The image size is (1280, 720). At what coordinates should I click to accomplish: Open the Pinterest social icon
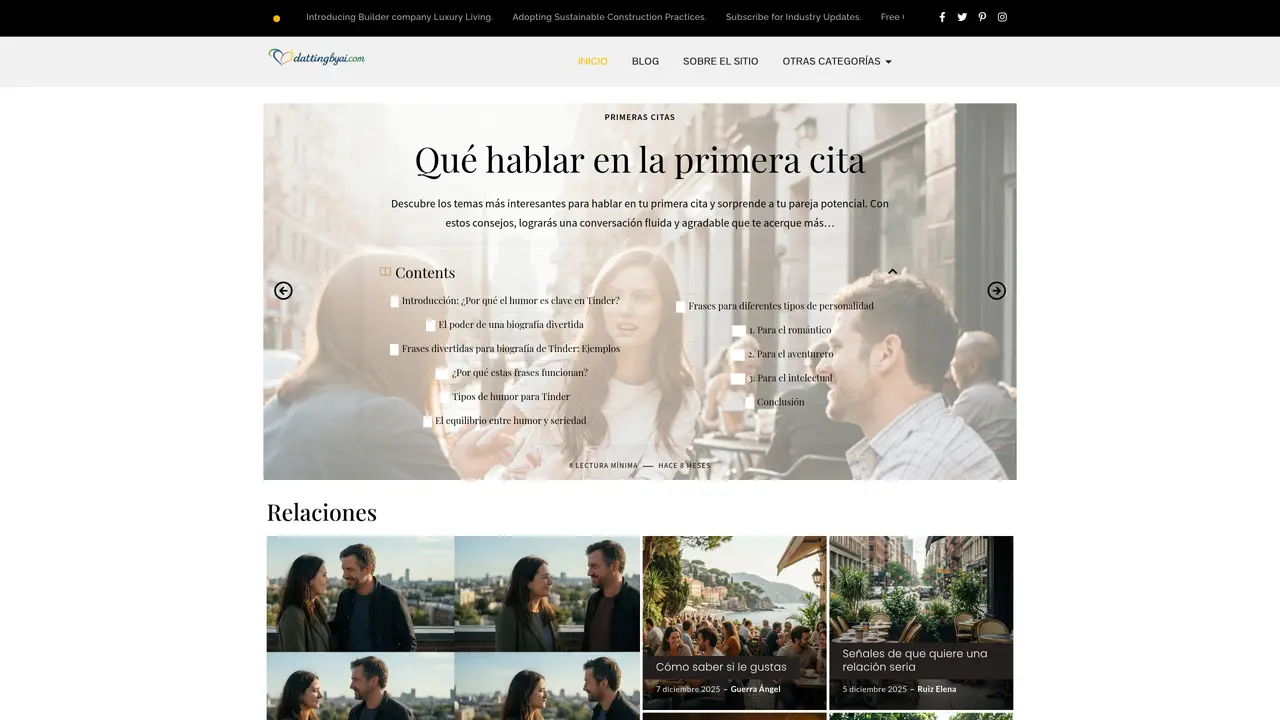982,17
